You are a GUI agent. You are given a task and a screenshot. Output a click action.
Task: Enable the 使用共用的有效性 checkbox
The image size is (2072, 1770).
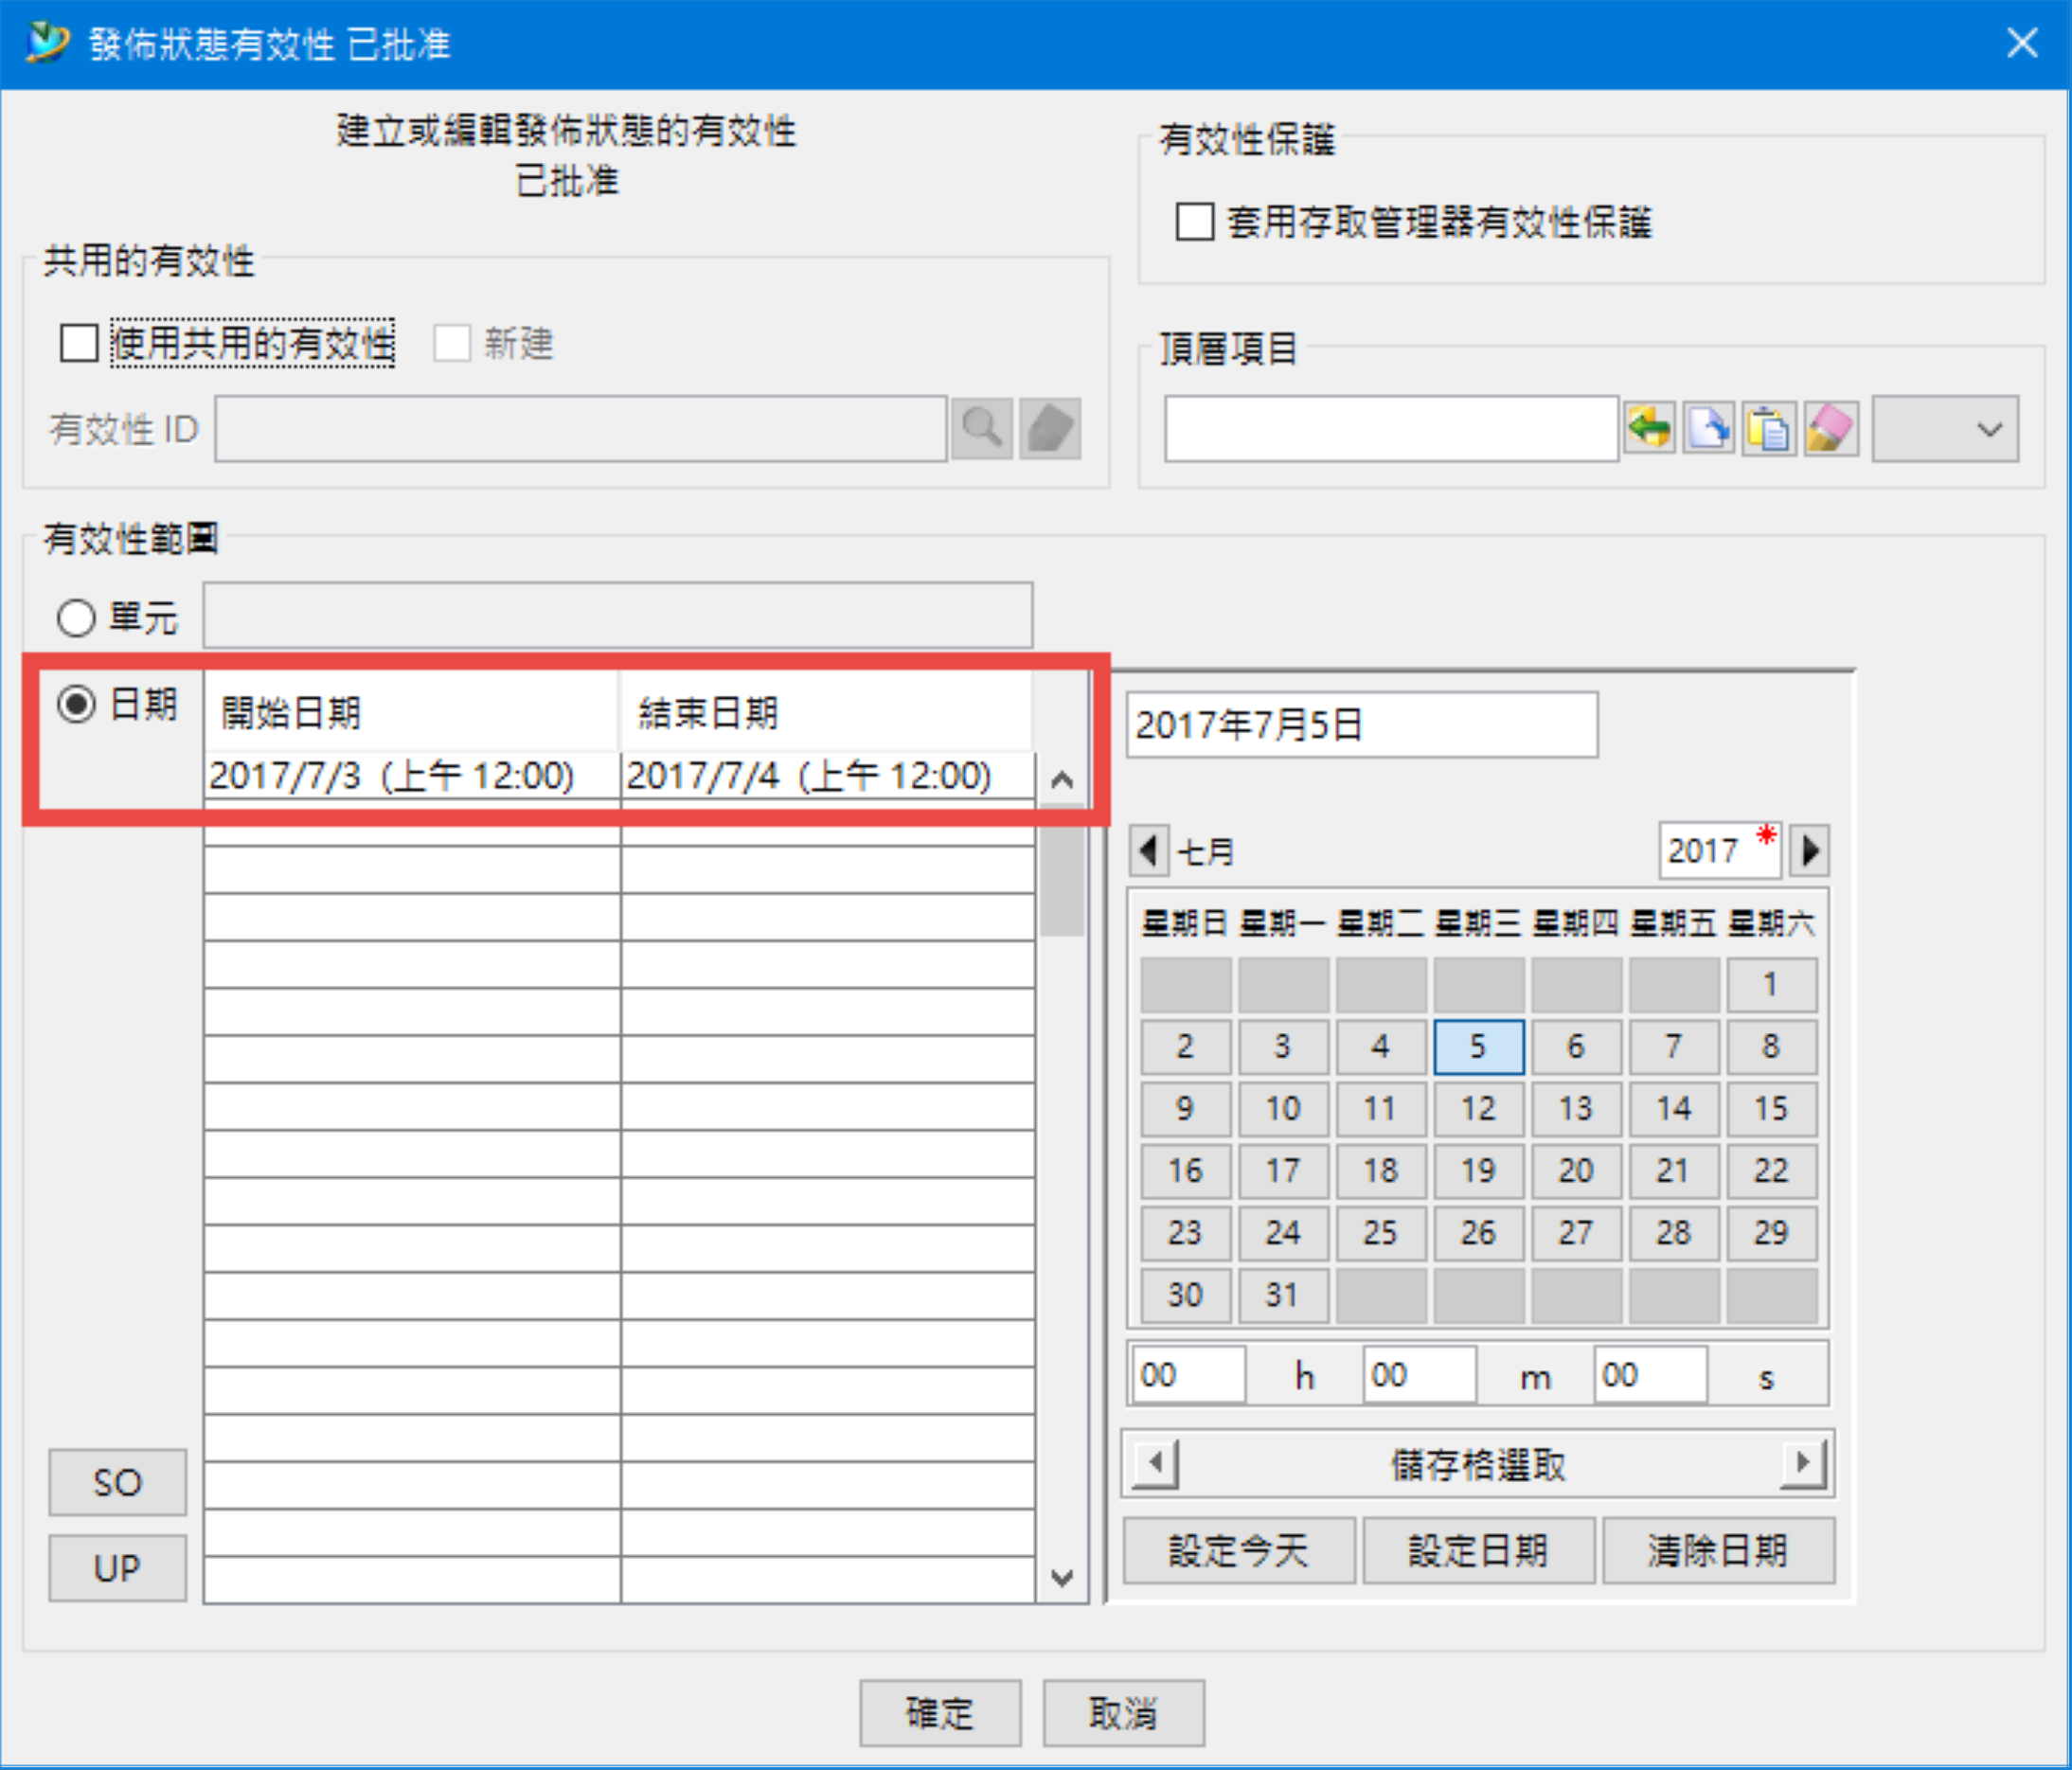[79, 343]
